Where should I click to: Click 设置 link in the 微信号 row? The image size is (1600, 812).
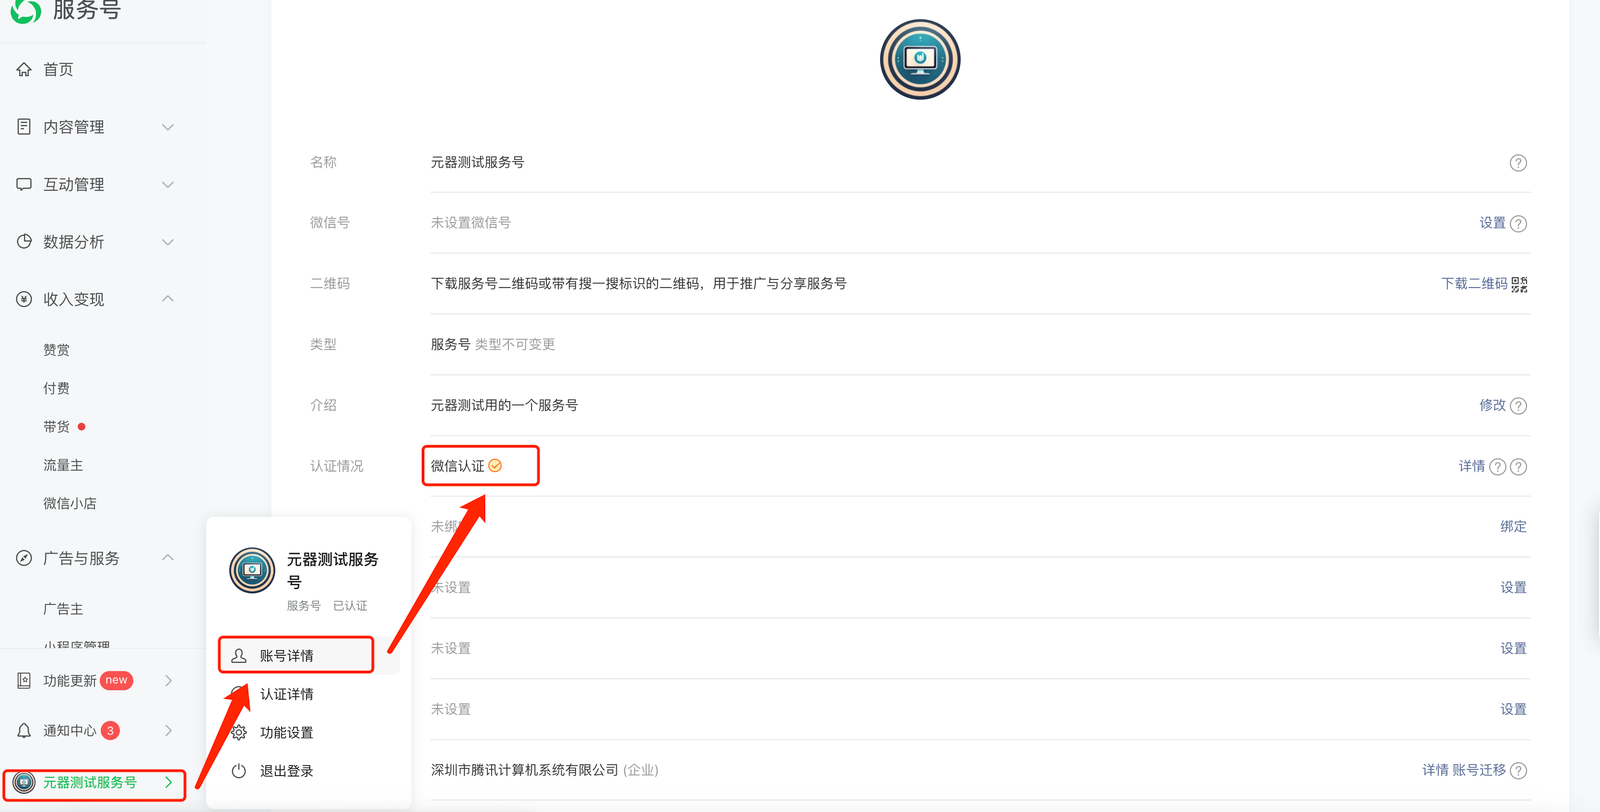1492,223
